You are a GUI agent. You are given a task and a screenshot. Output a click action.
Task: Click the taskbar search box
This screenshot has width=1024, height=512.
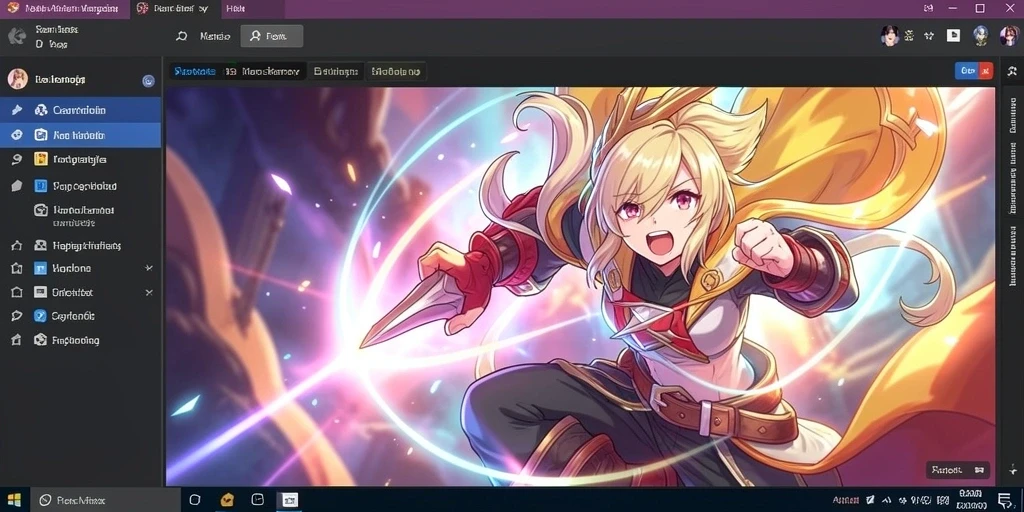pyautogui.click(x=105, y=500)
